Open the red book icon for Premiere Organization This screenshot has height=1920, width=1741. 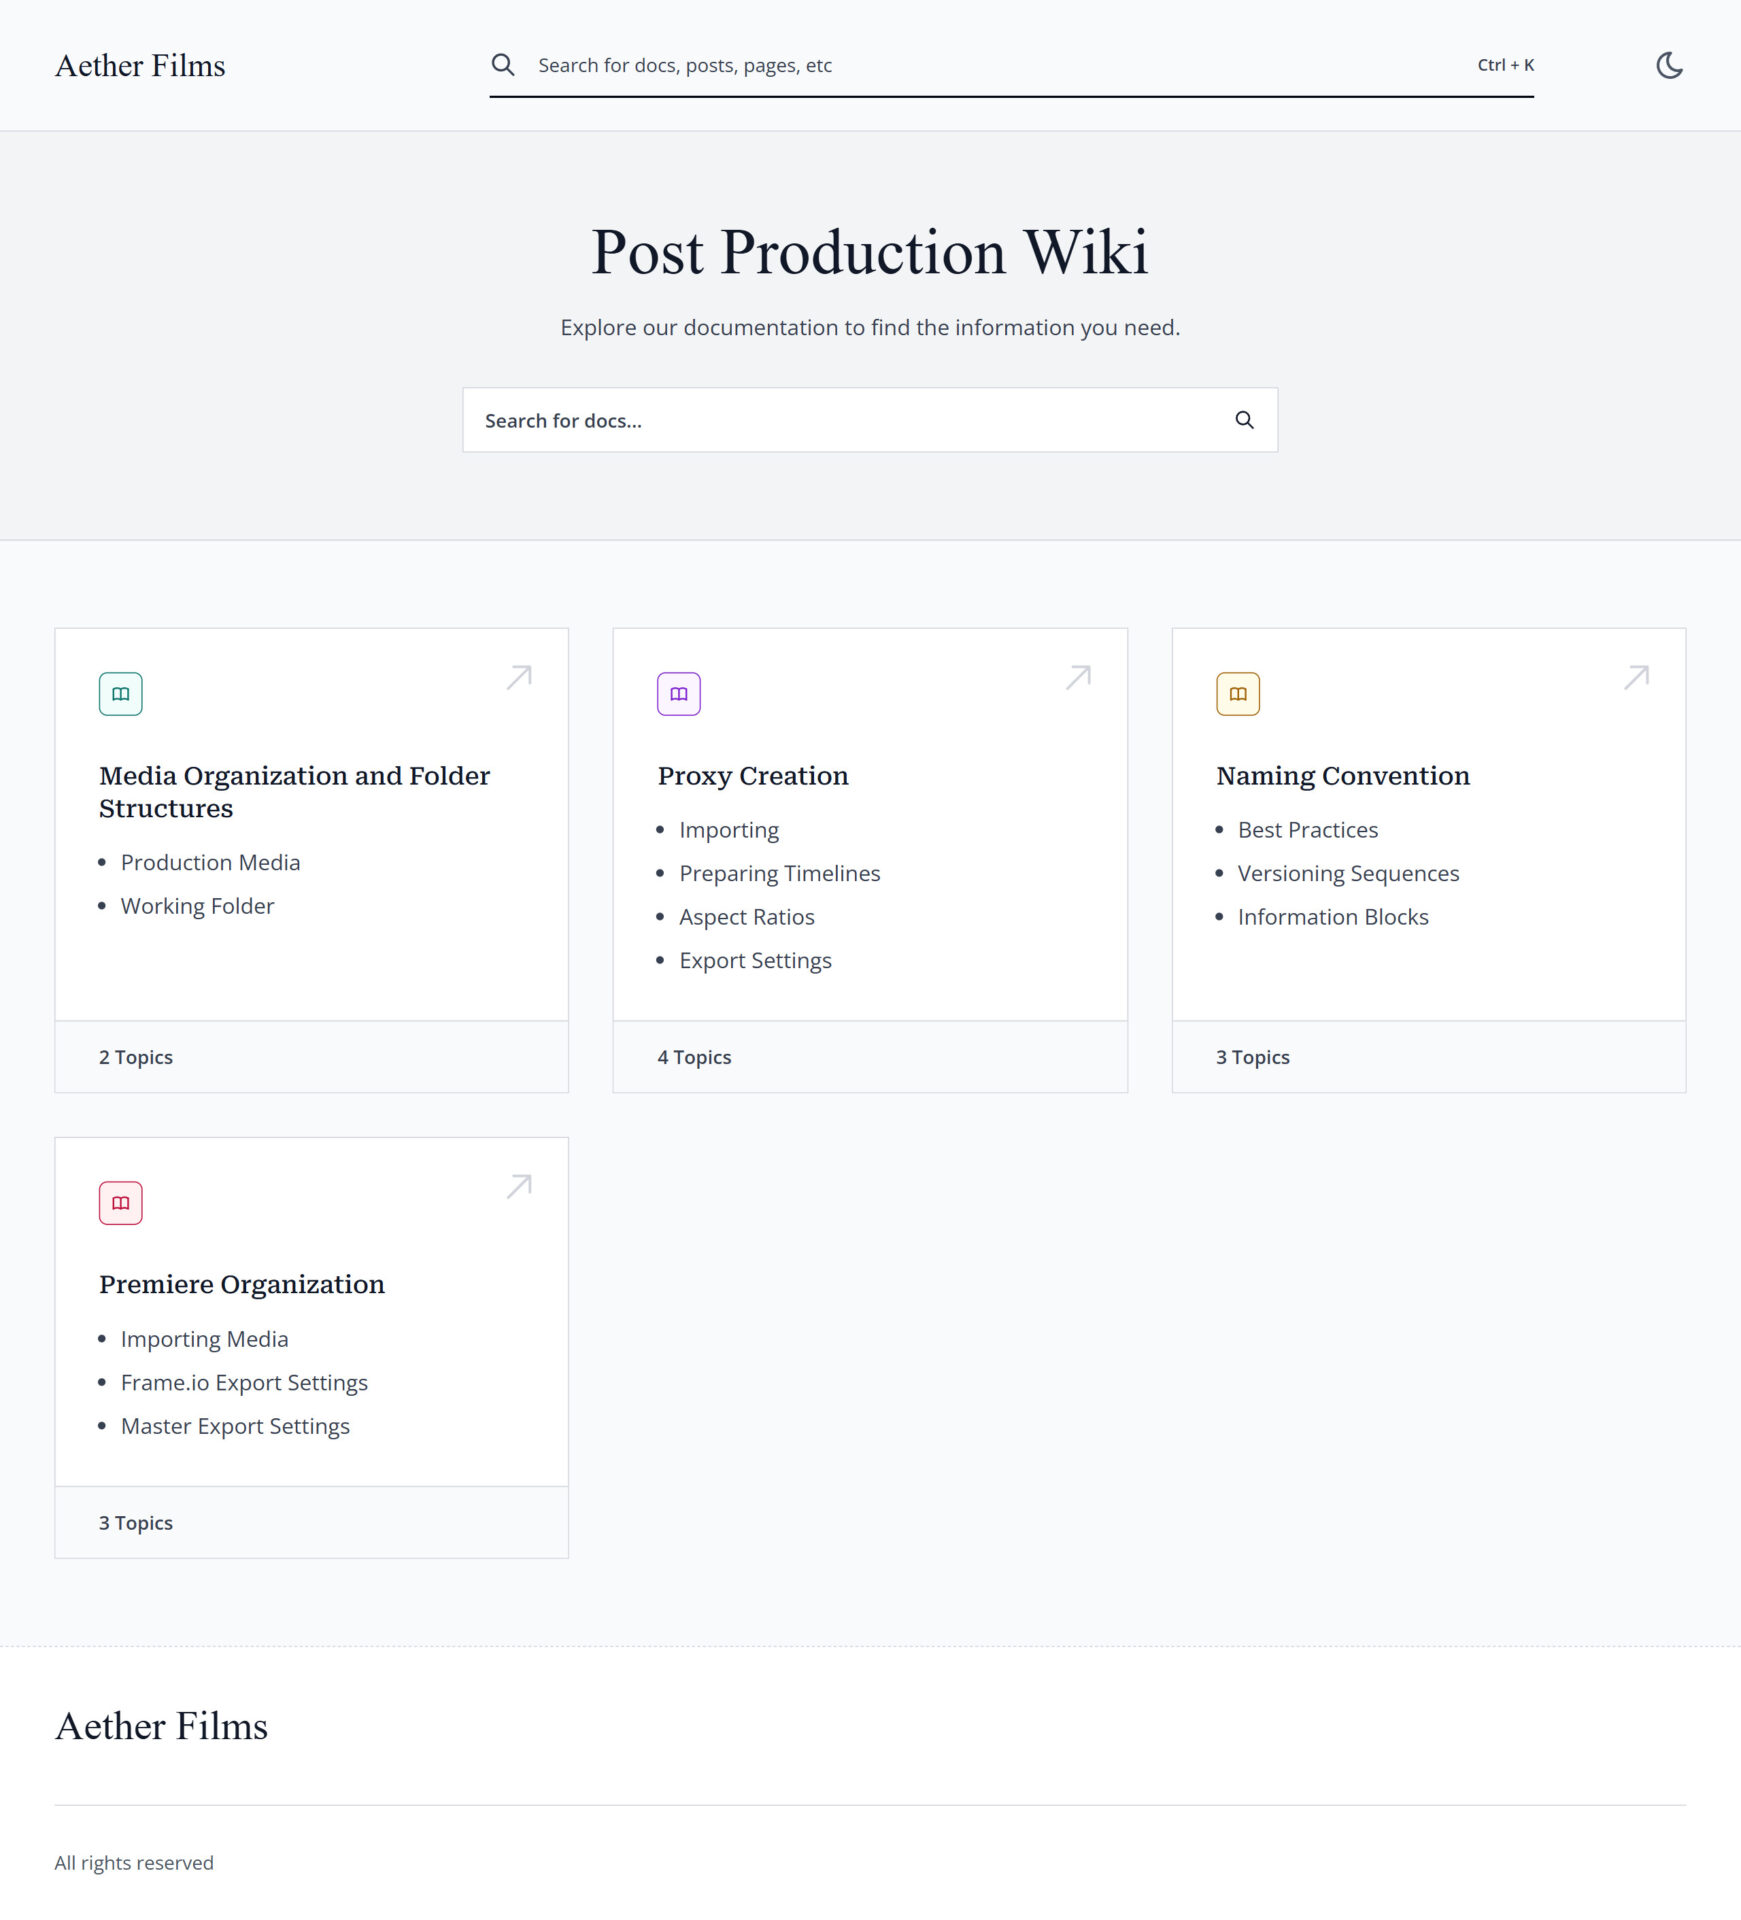(121, 1203)
